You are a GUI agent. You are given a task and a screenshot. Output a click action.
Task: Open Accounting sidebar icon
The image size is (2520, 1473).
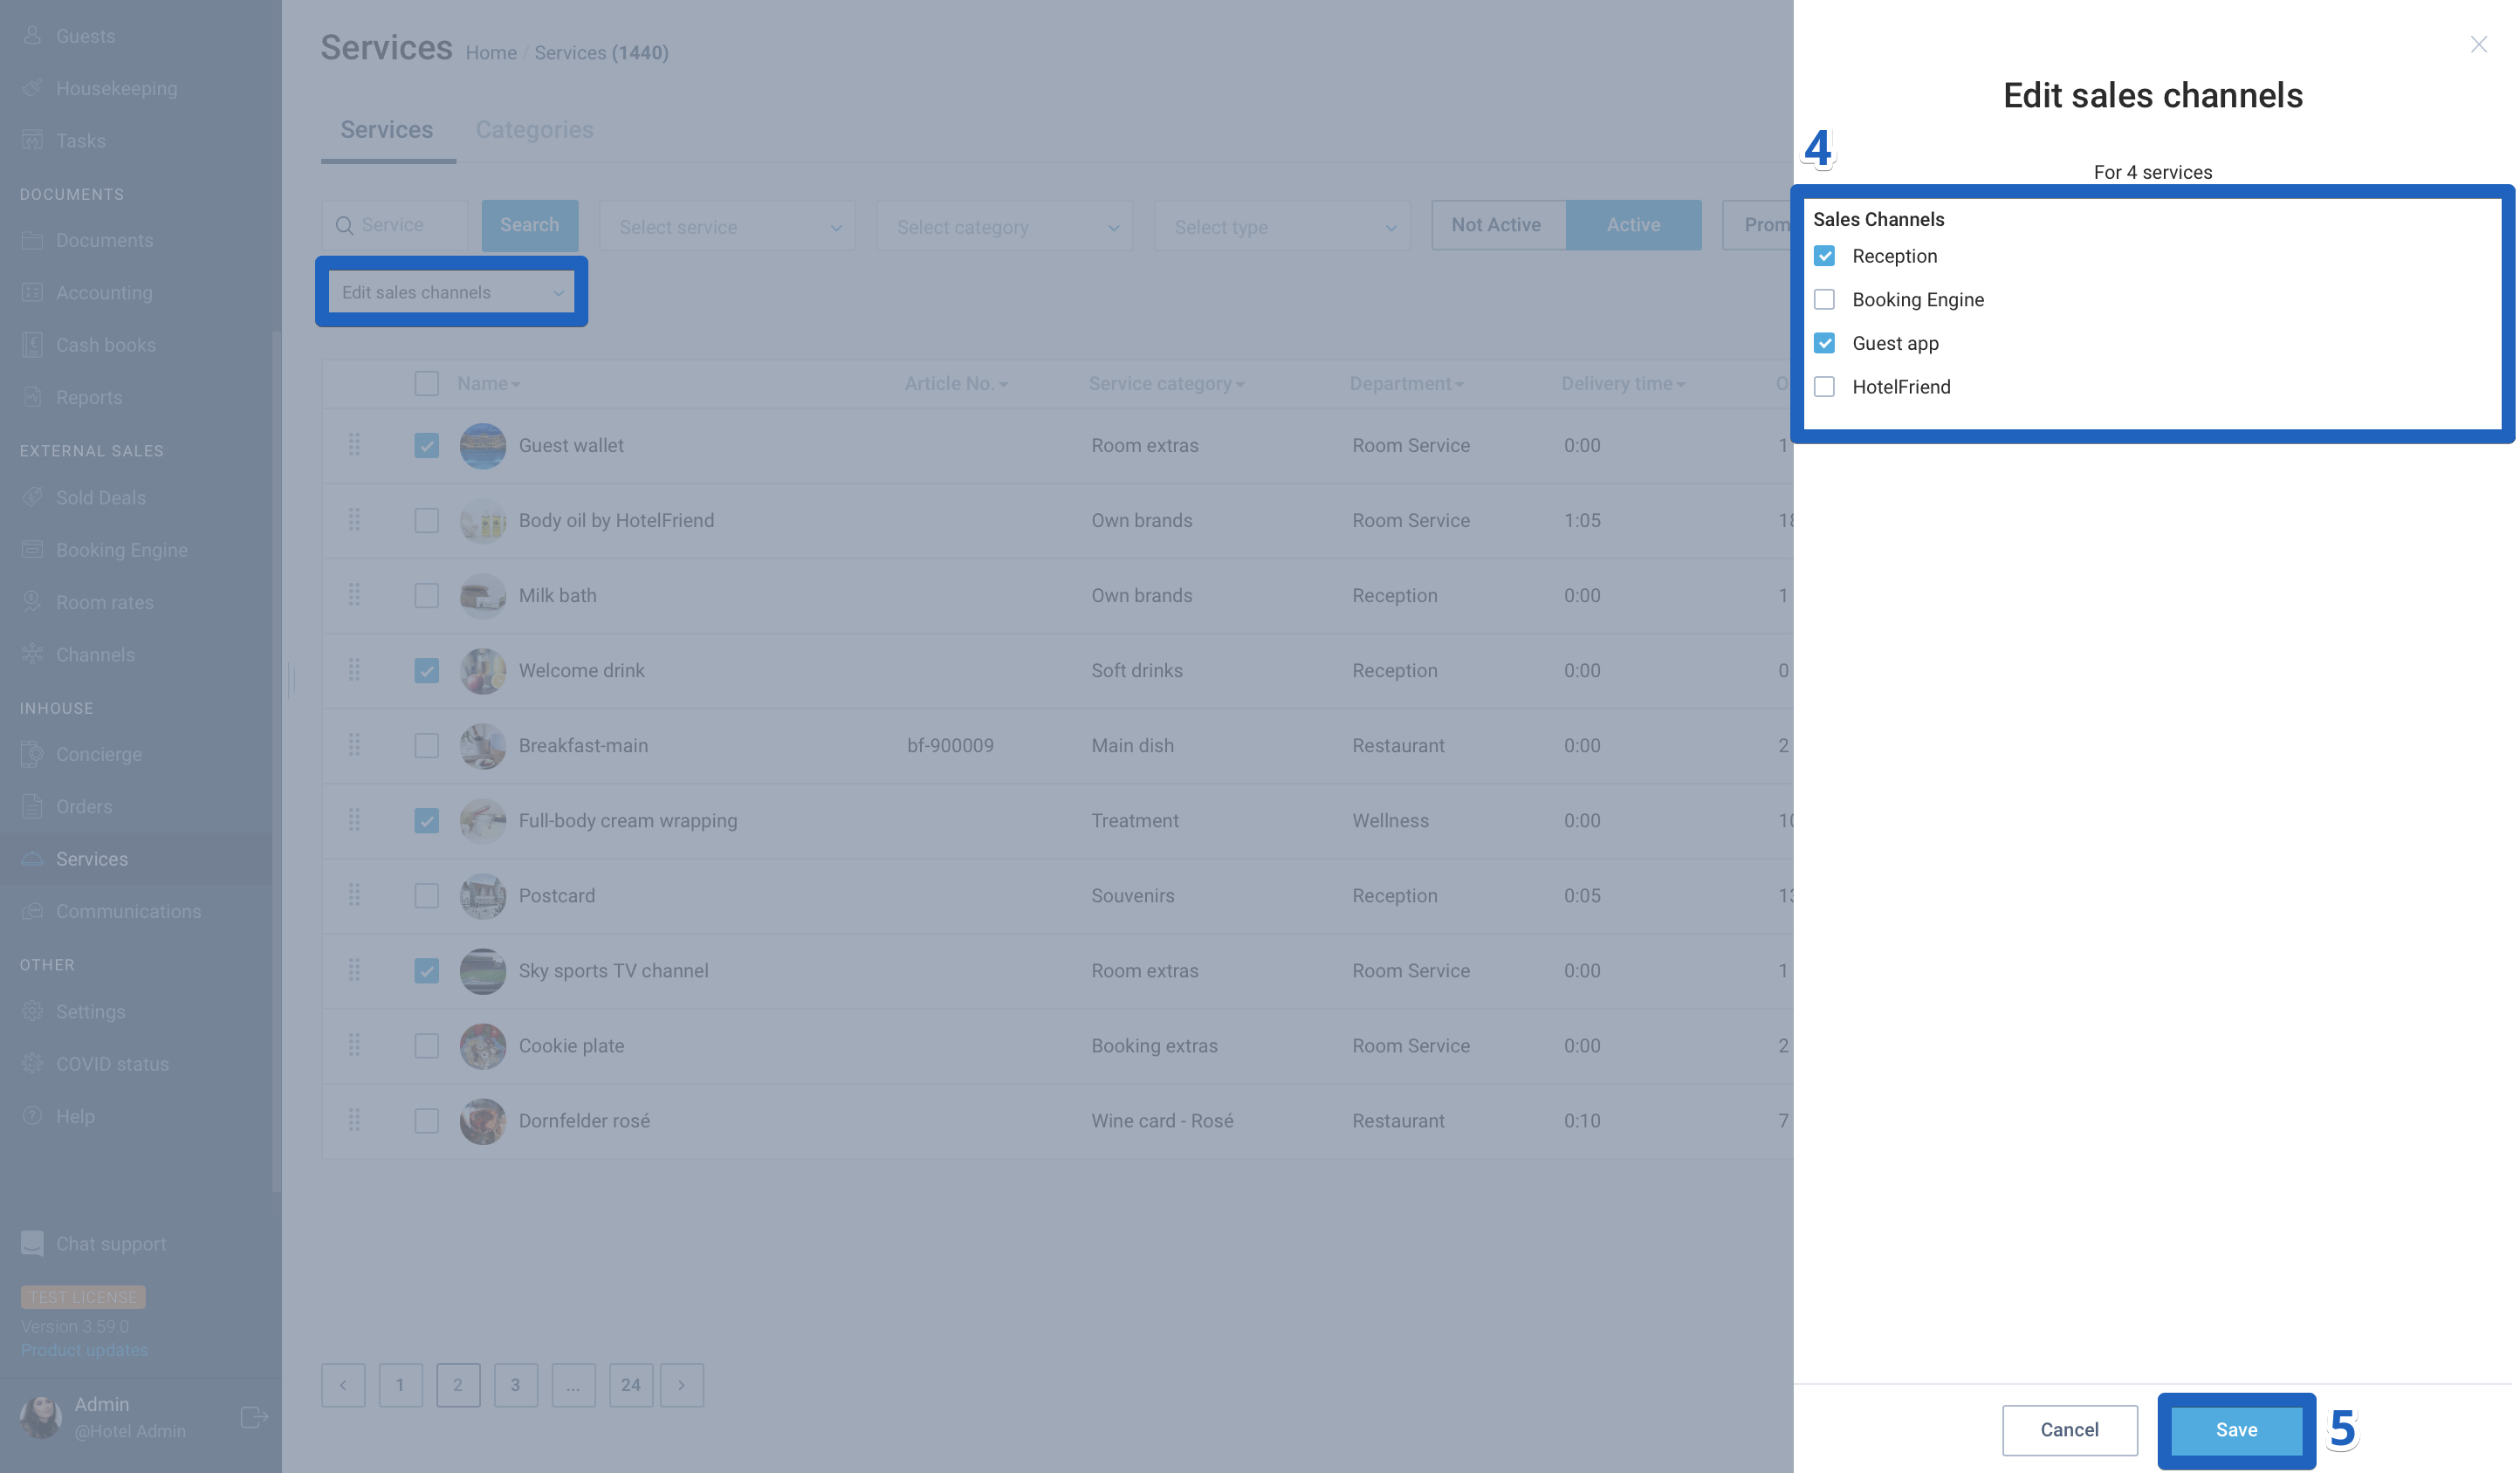tap(32, 292)
